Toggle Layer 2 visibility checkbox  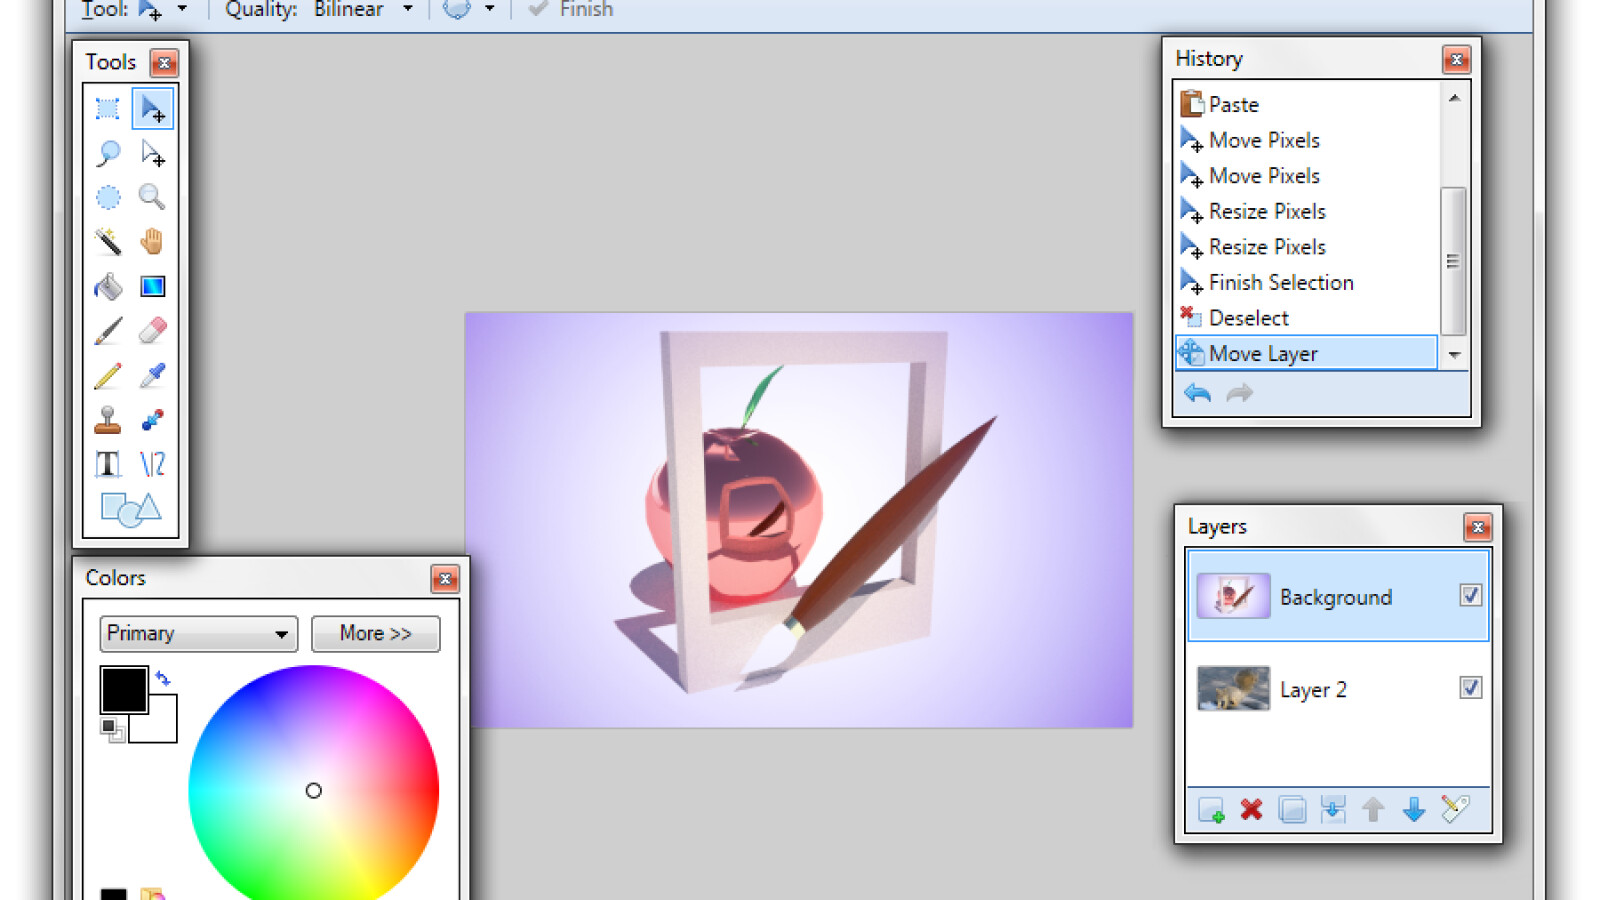pyautogui.click(x=1470, y=688)
